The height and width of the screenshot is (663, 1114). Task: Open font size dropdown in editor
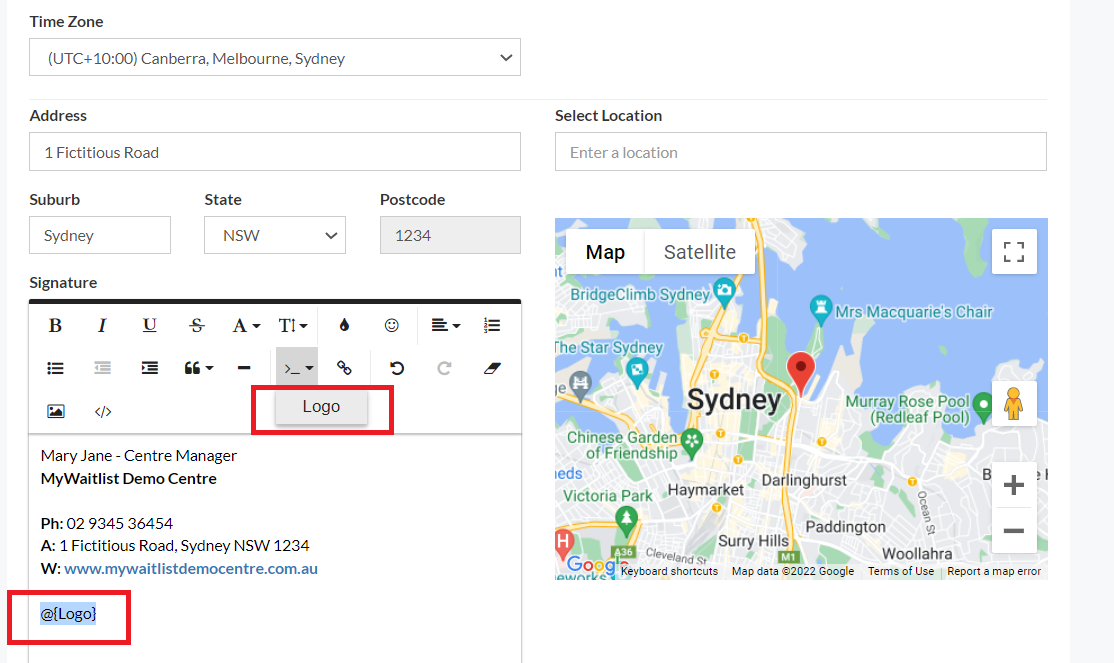click(293, 325)
